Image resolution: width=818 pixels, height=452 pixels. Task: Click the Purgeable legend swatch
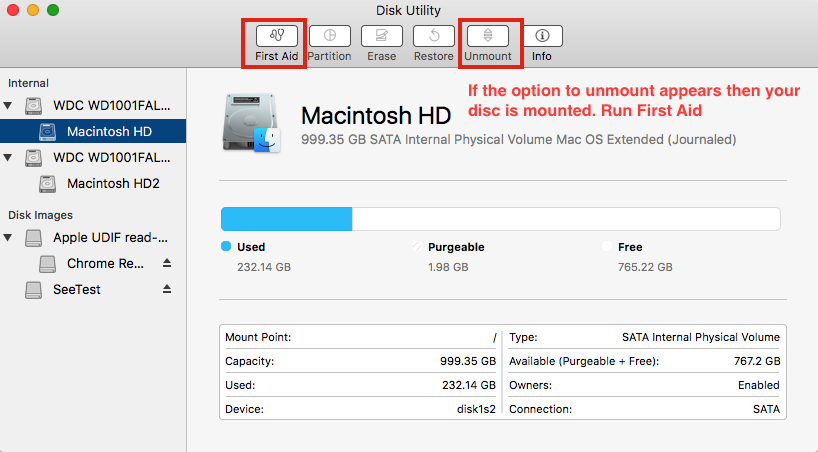tap(416, 246)
